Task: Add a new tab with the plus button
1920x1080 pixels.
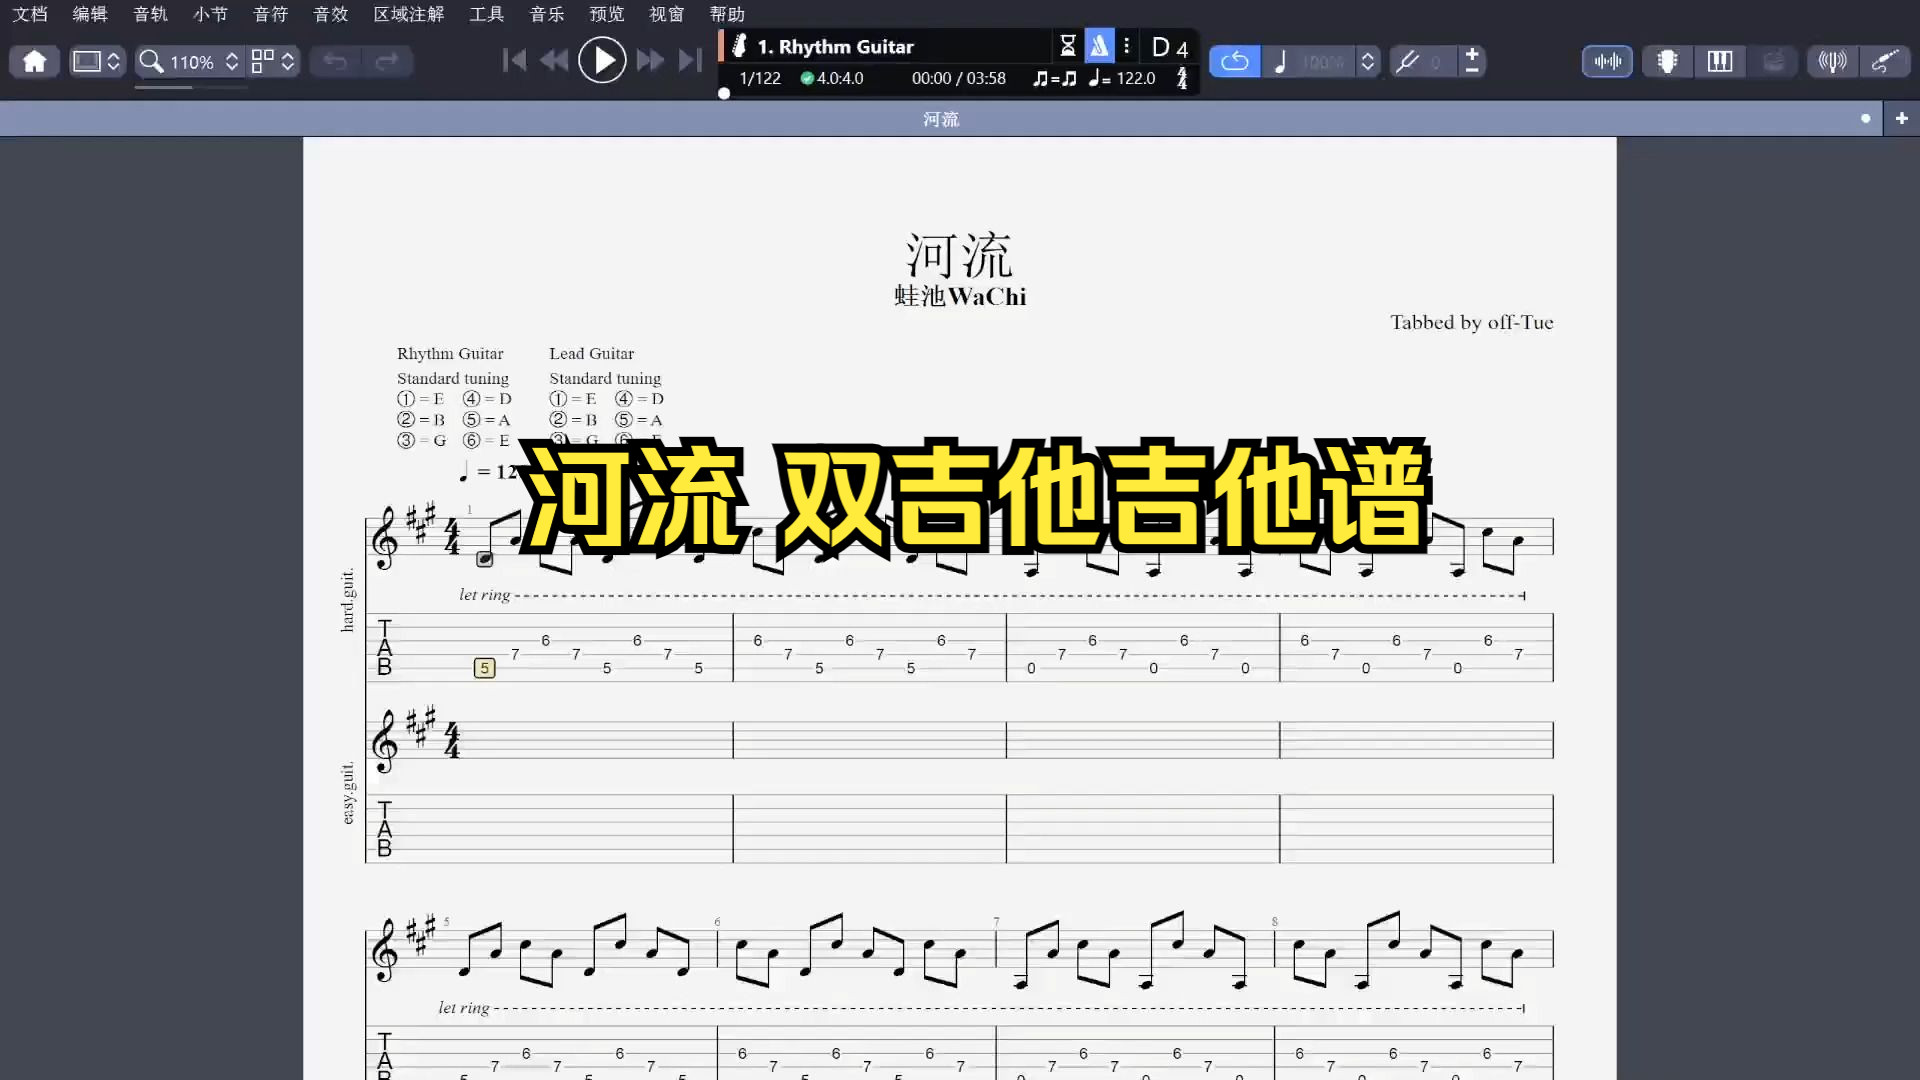Action: pos(1901,118)
